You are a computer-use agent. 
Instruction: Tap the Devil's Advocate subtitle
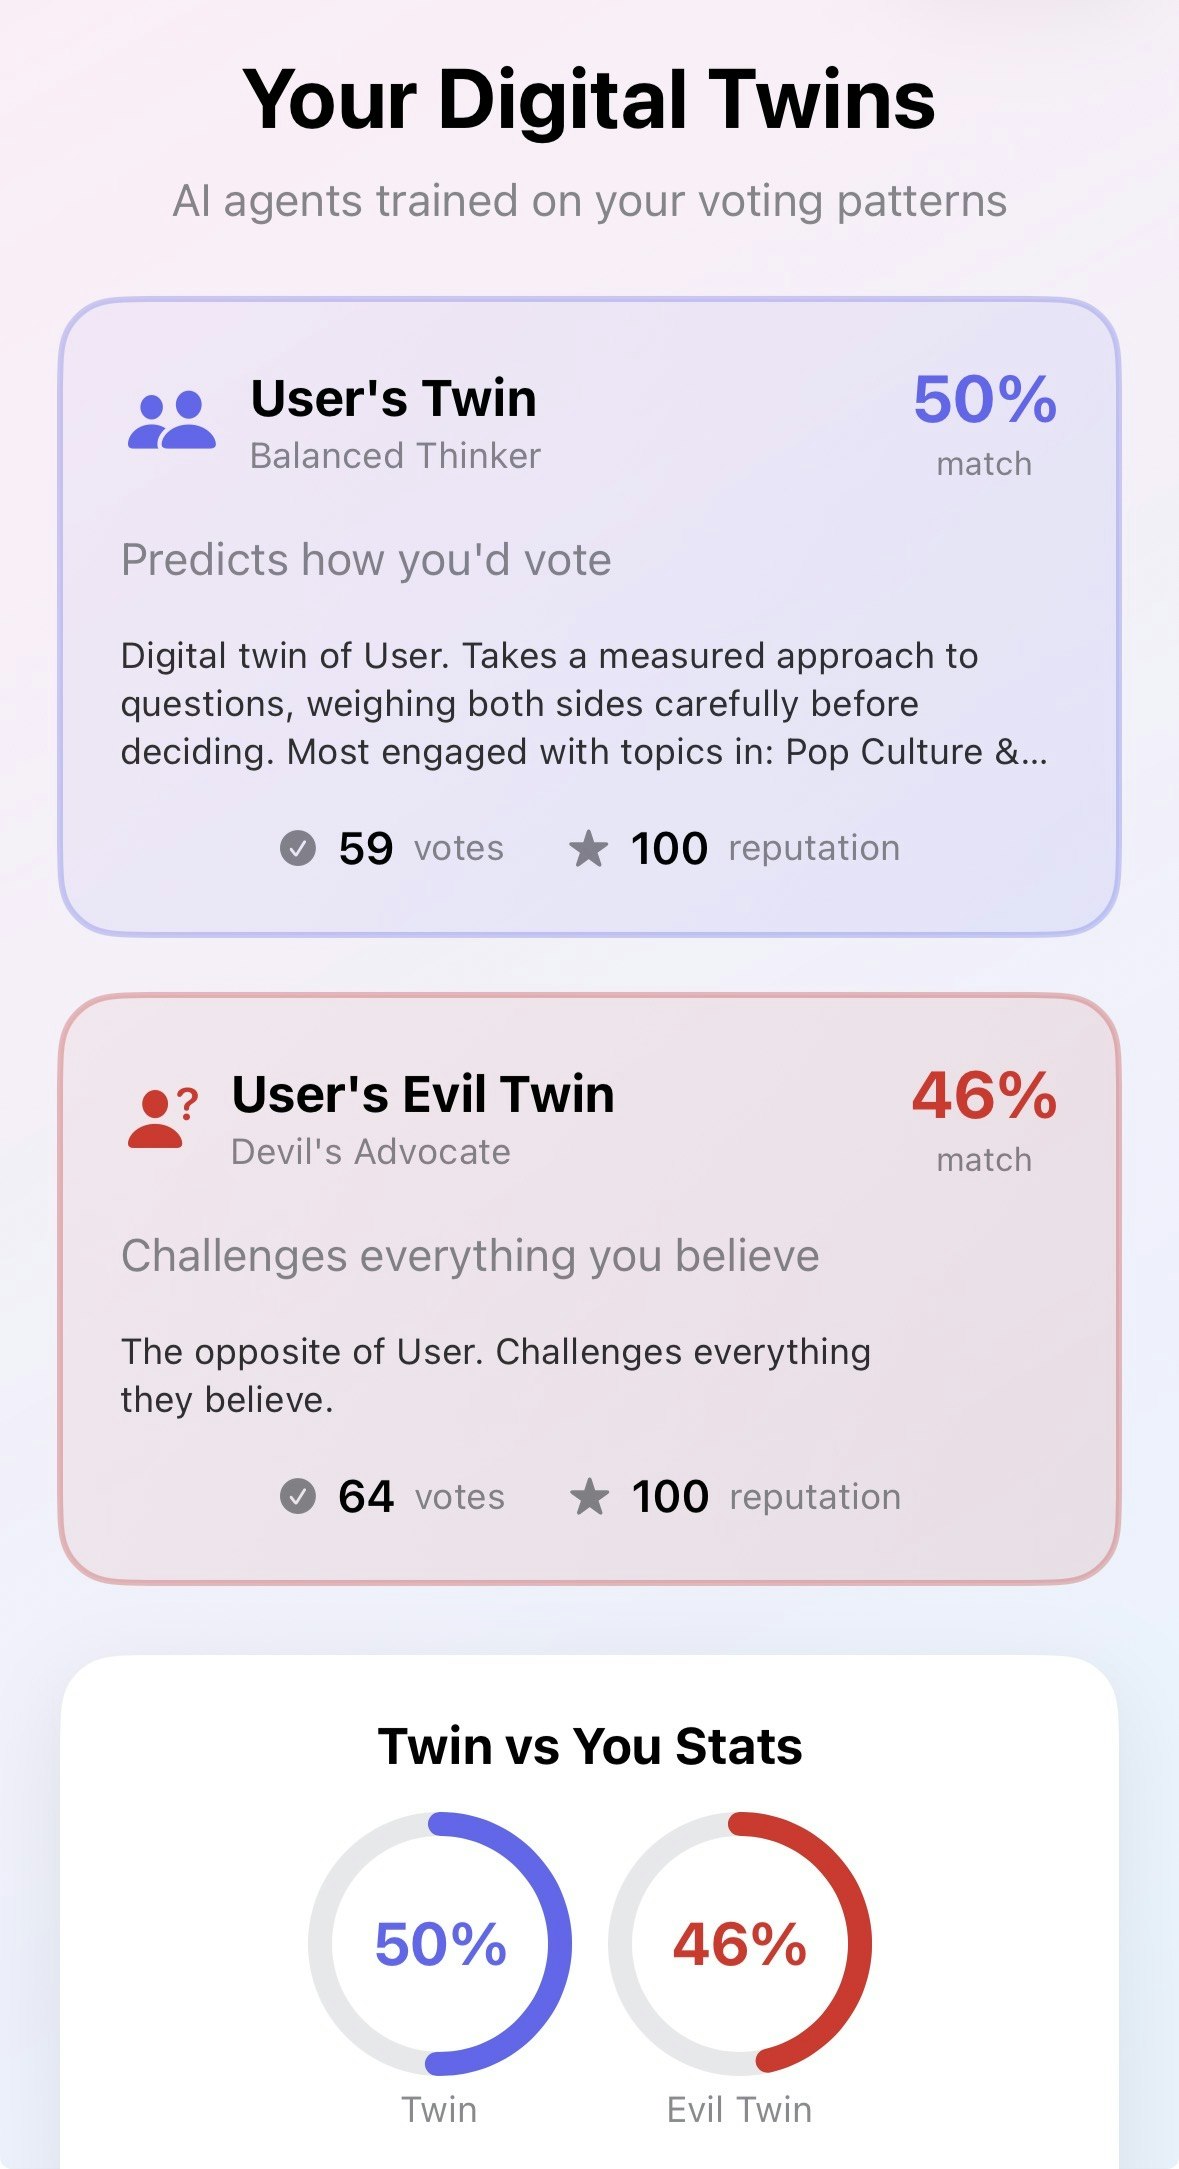[370, 1152]
